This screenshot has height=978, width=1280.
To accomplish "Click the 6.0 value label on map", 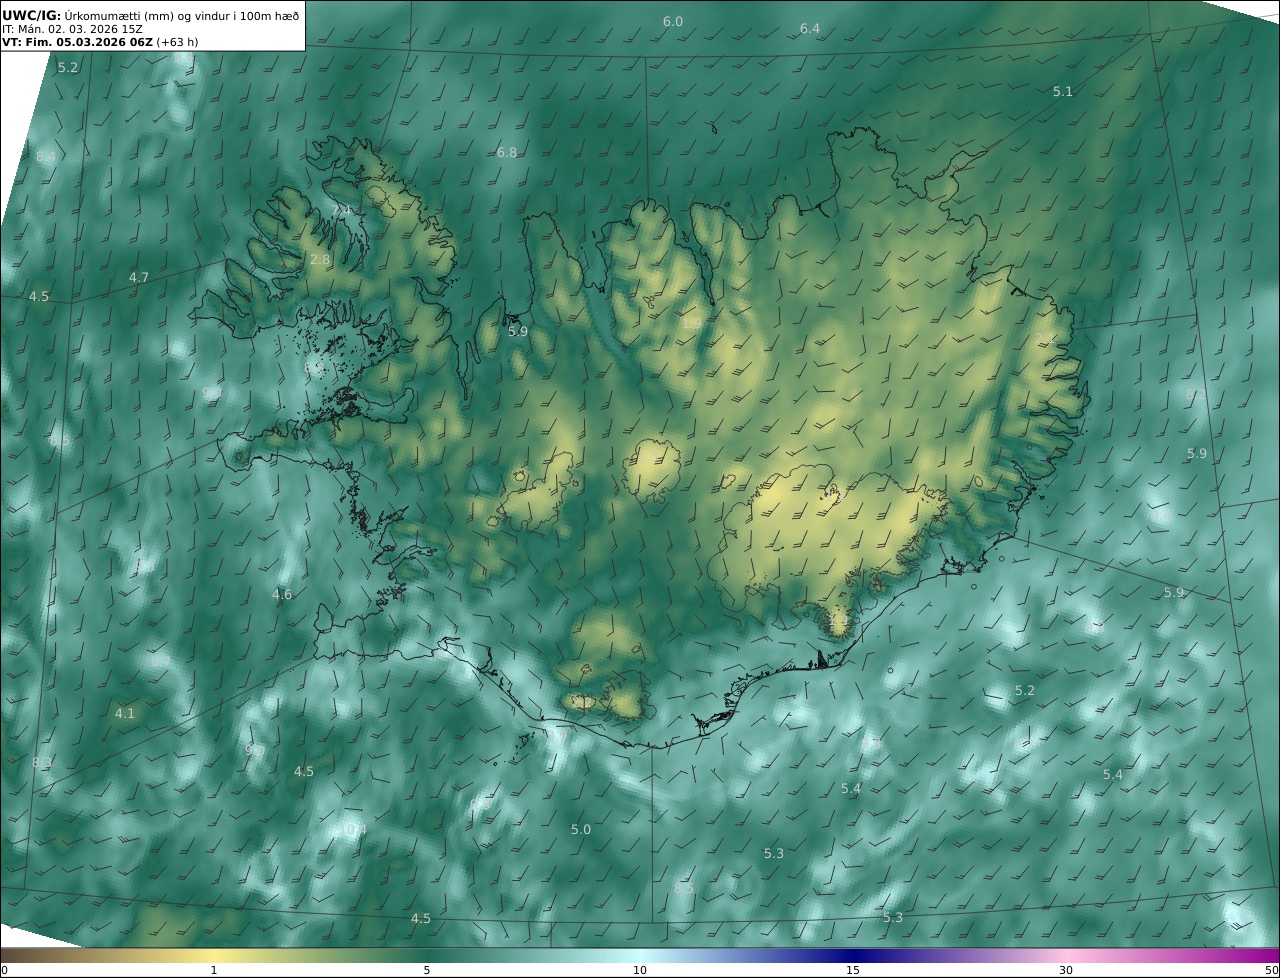I will (x=673, y=22).
